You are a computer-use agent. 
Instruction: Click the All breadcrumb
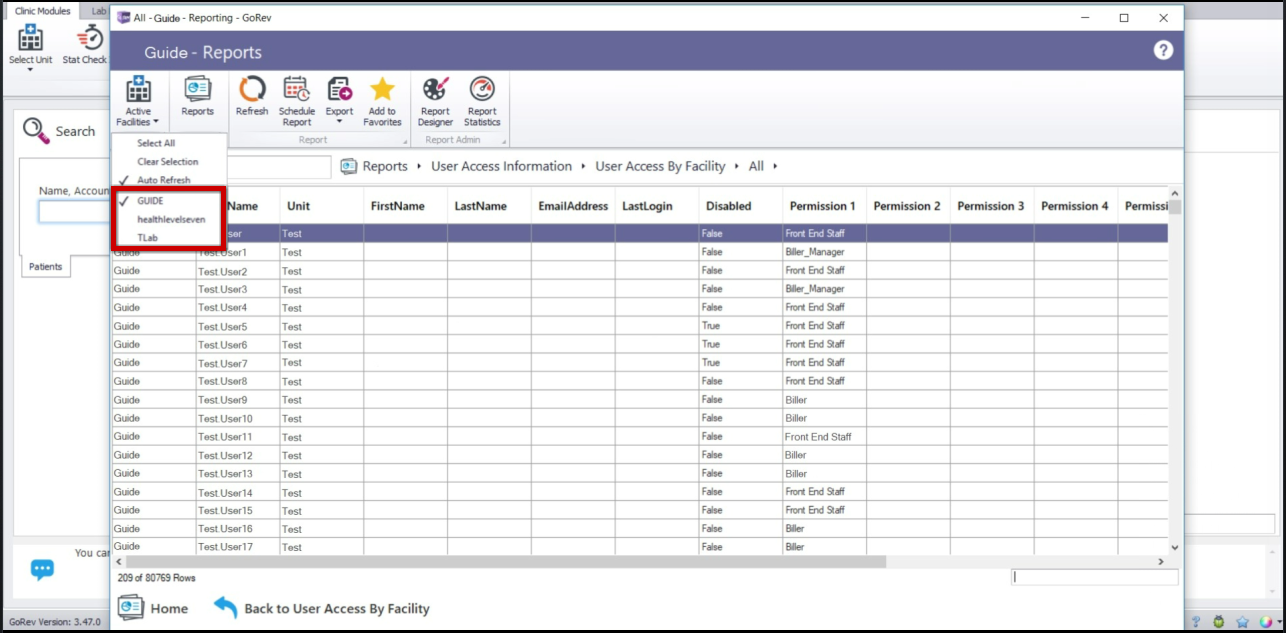756,166
